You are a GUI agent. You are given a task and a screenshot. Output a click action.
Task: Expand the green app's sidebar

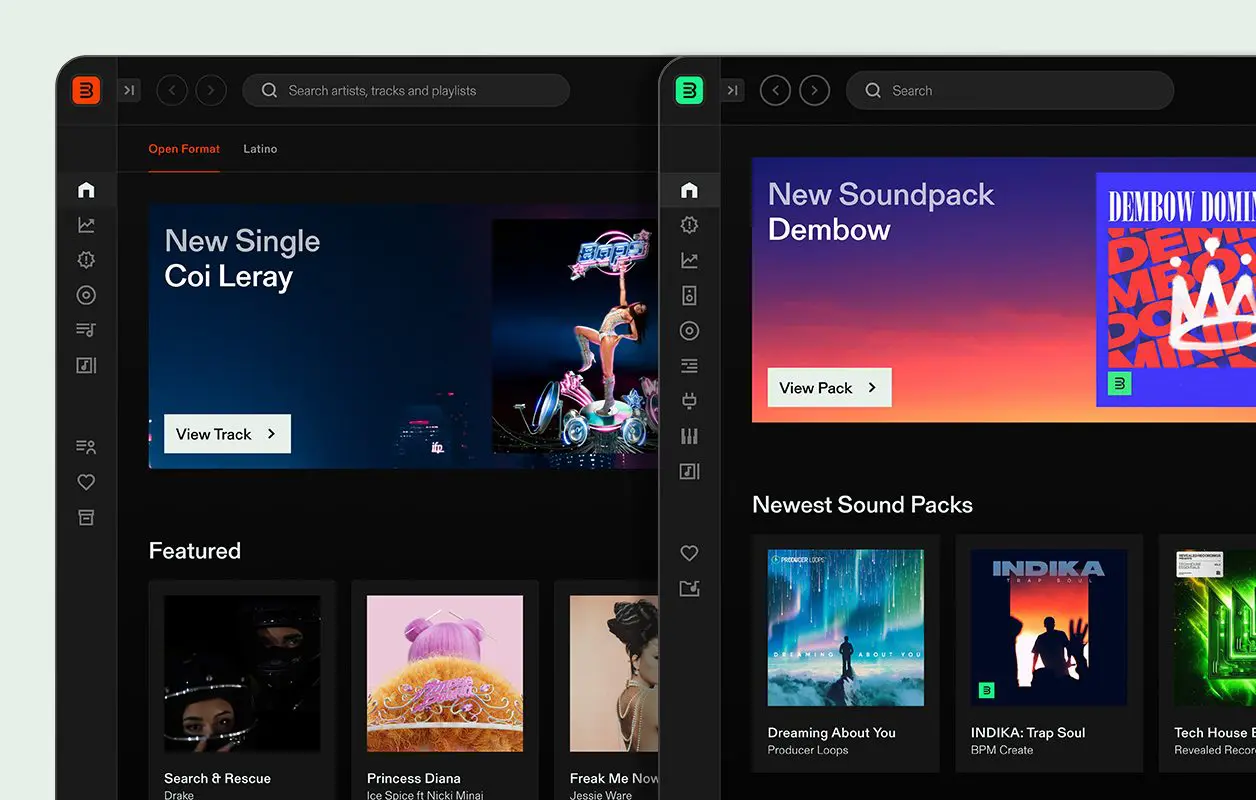coord(732,91)
